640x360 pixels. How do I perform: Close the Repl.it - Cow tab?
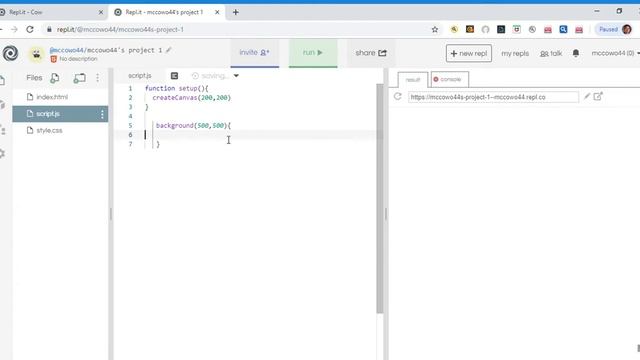click(x=101, y=12)
